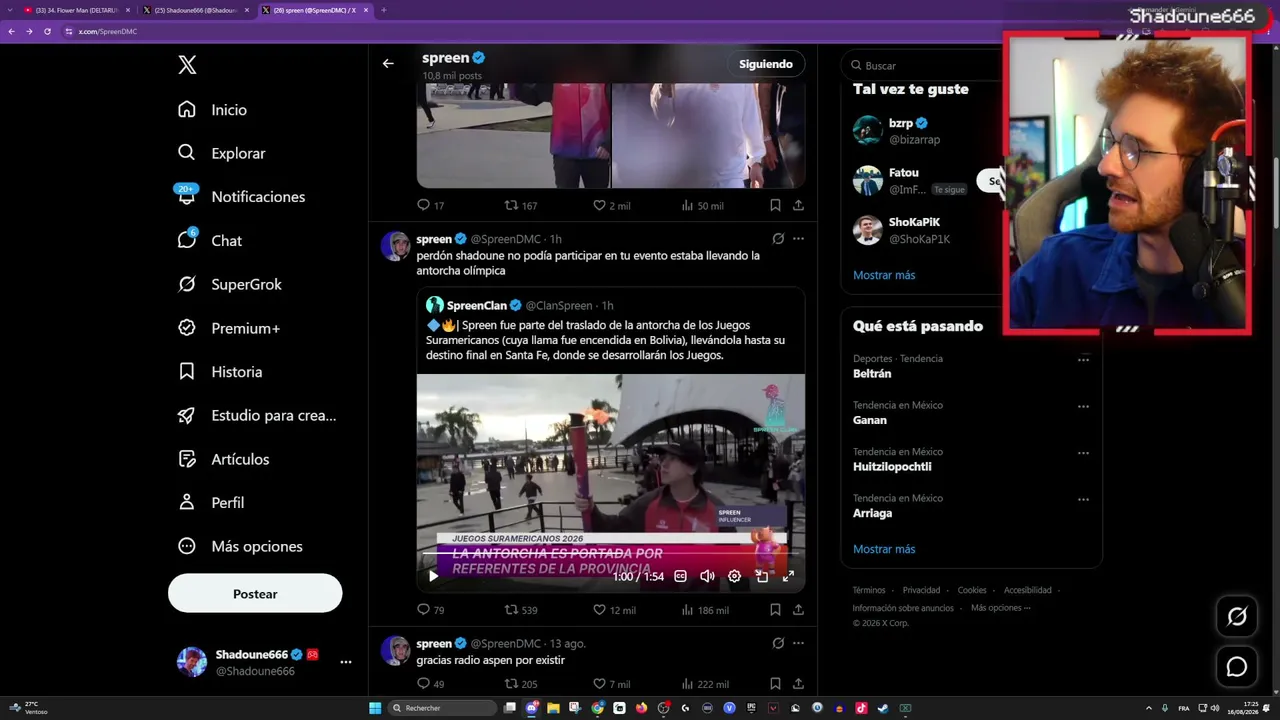
Task: Repost the post with 167 reposts
Action: click(521, 205)
